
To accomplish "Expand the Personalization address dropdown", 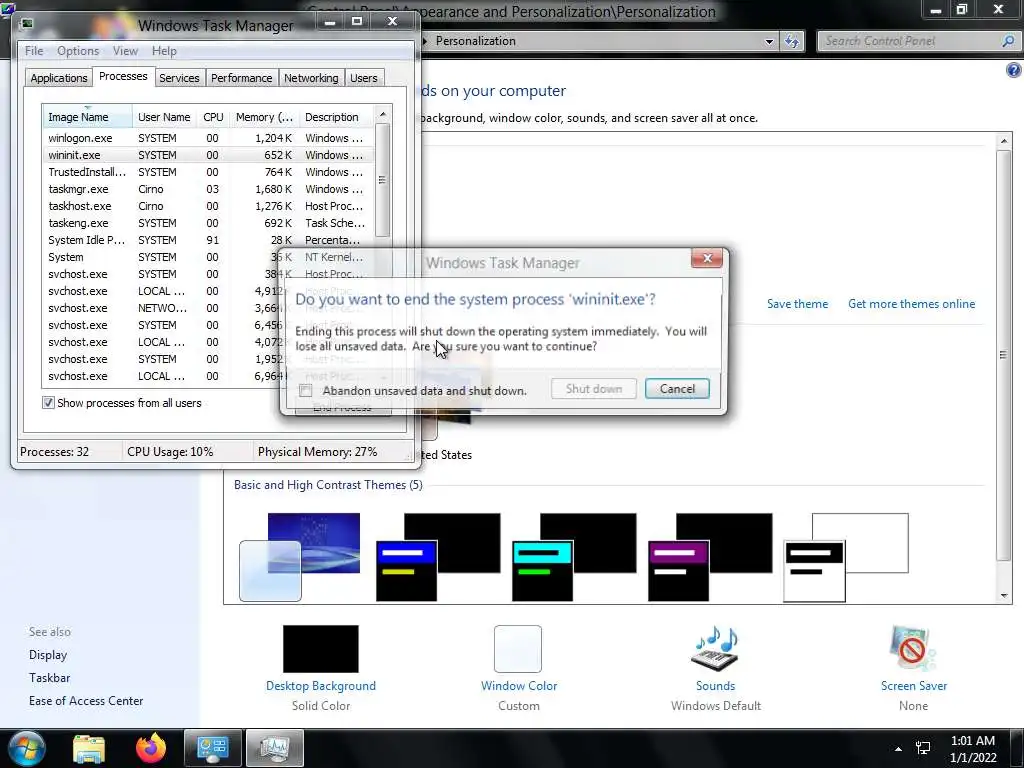I will [769, 41].
